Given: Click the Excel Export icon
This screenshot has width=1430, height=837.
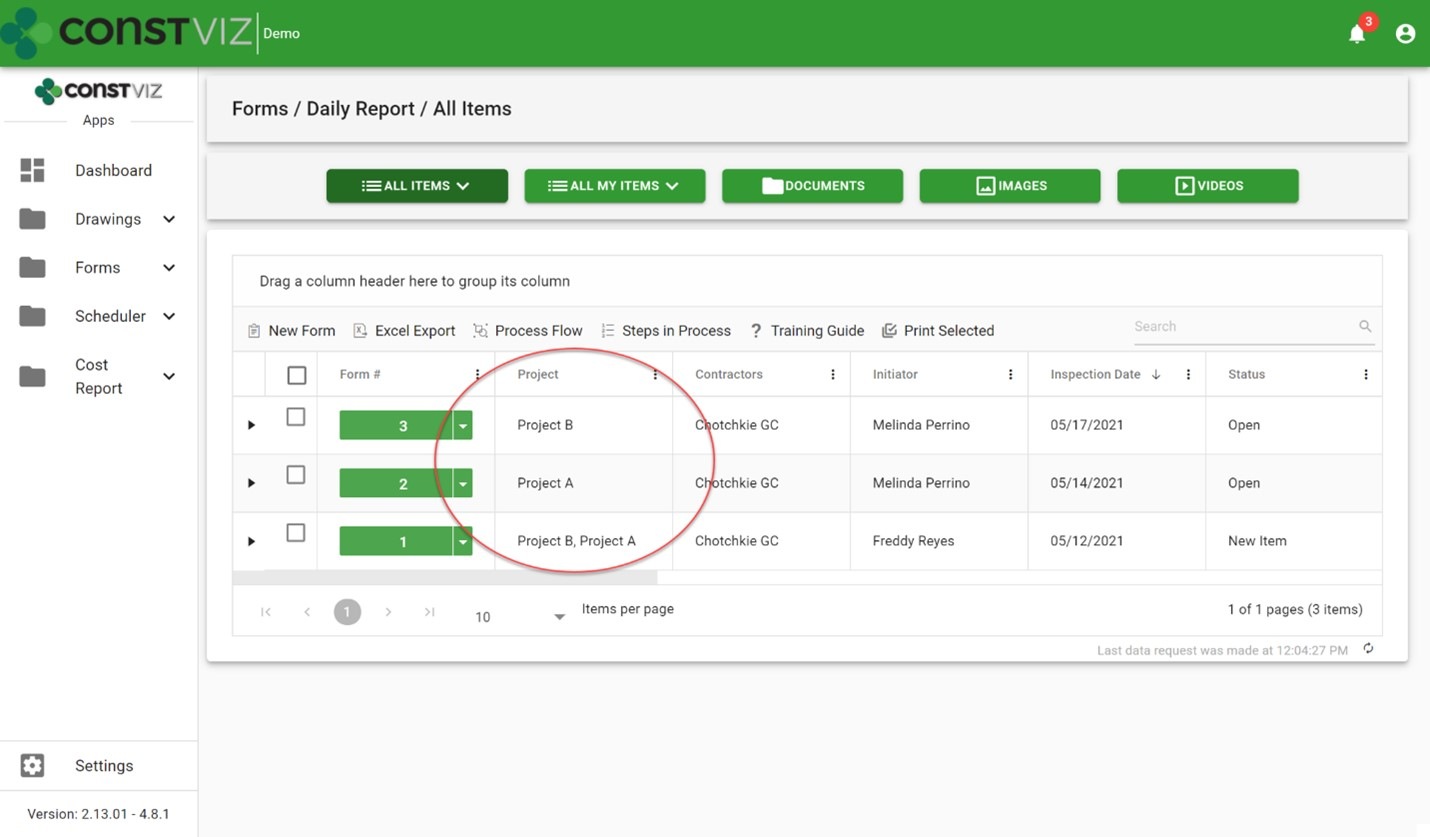Looking at the screenshot, I should point(361,331).
